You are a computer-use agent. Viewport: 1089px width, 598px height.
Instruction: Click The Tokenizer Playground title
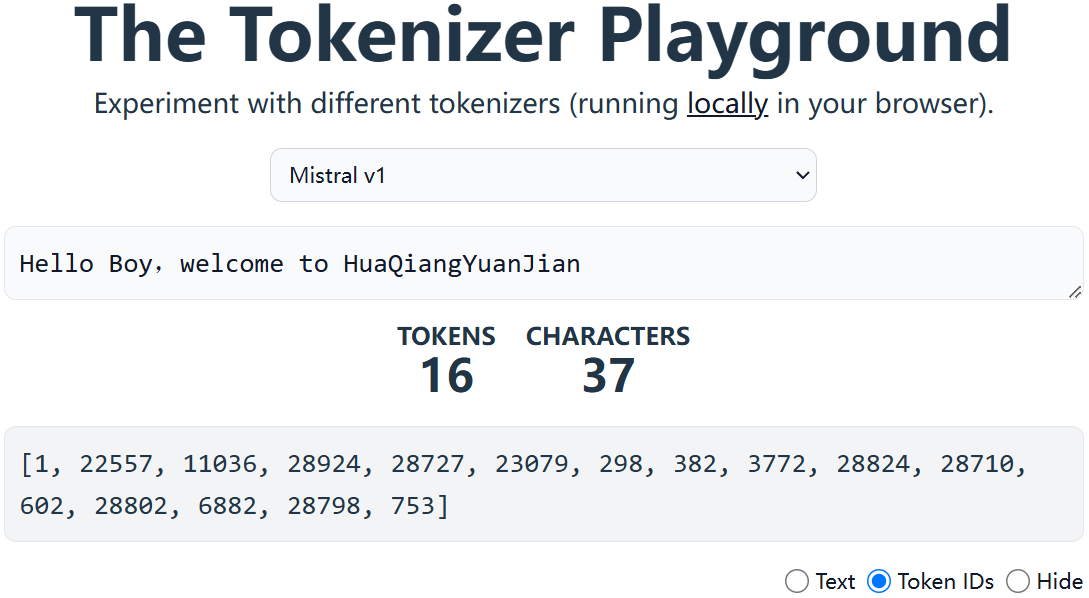point(544,38)
